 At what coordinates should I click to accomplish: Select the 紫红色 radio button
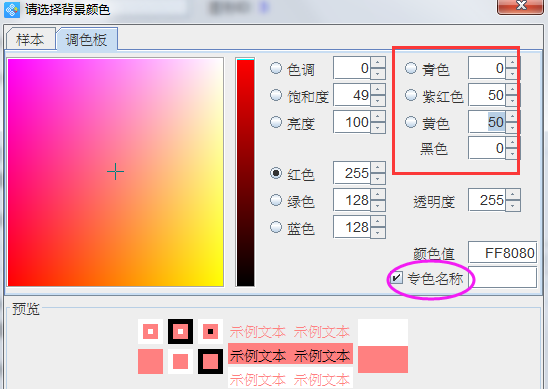[411, 95]
